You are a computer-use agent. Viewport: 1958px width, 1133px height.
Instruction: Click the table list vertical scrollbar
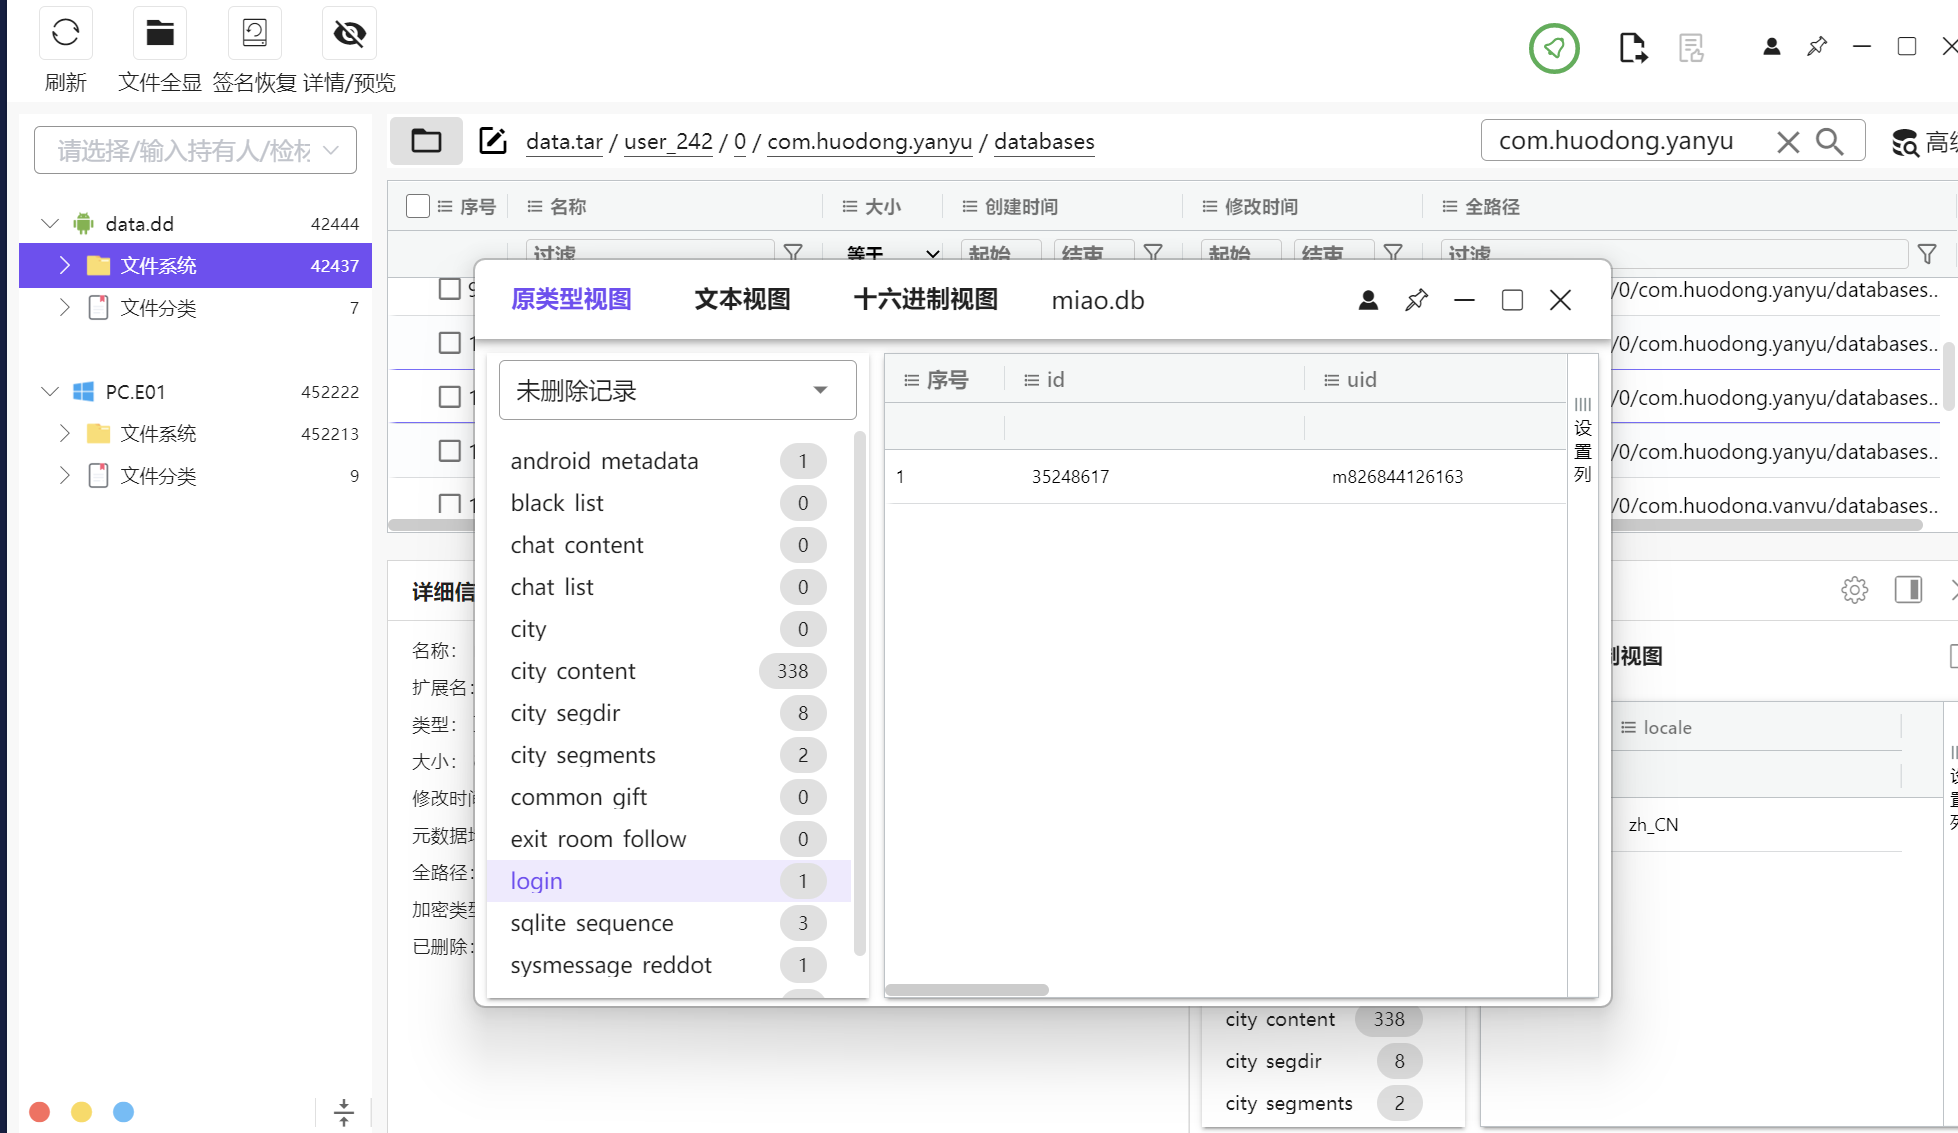point(859,693)
